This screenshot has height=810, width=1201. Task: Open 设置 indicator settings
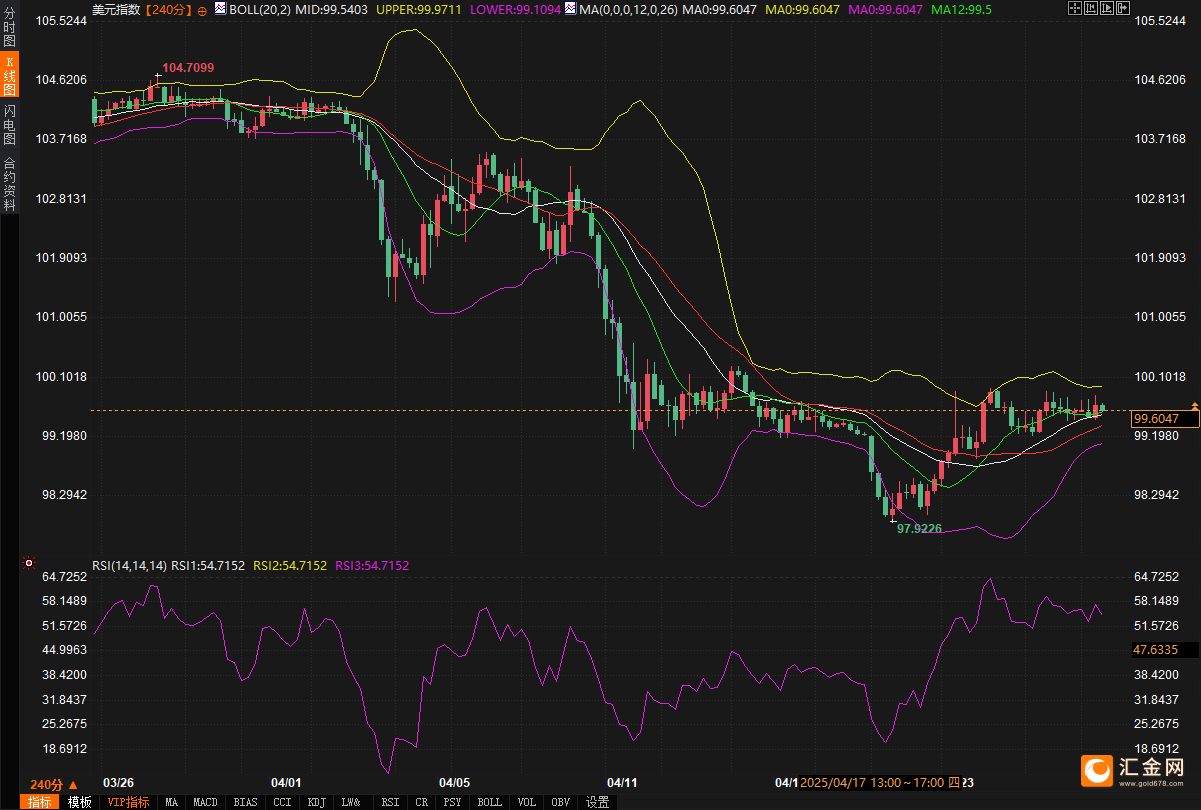click(598, 802)
